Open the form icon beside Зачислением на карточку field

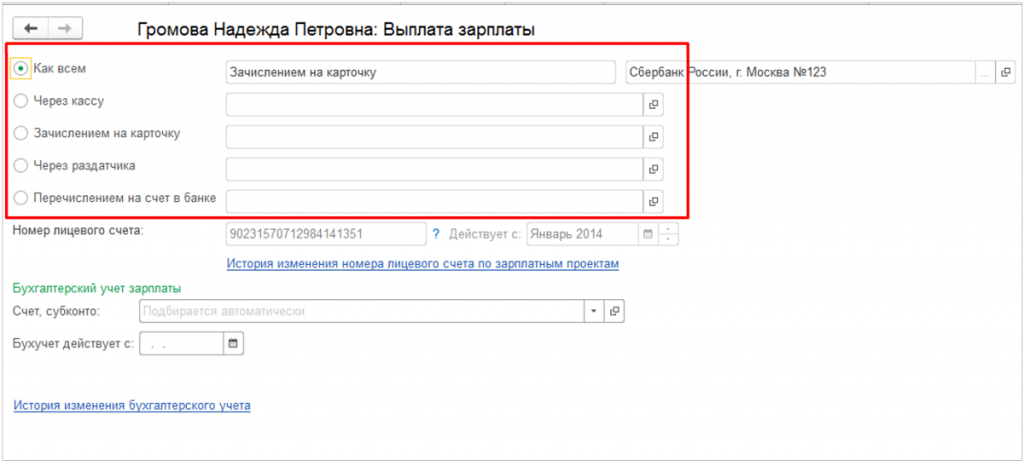pos(653,137)
